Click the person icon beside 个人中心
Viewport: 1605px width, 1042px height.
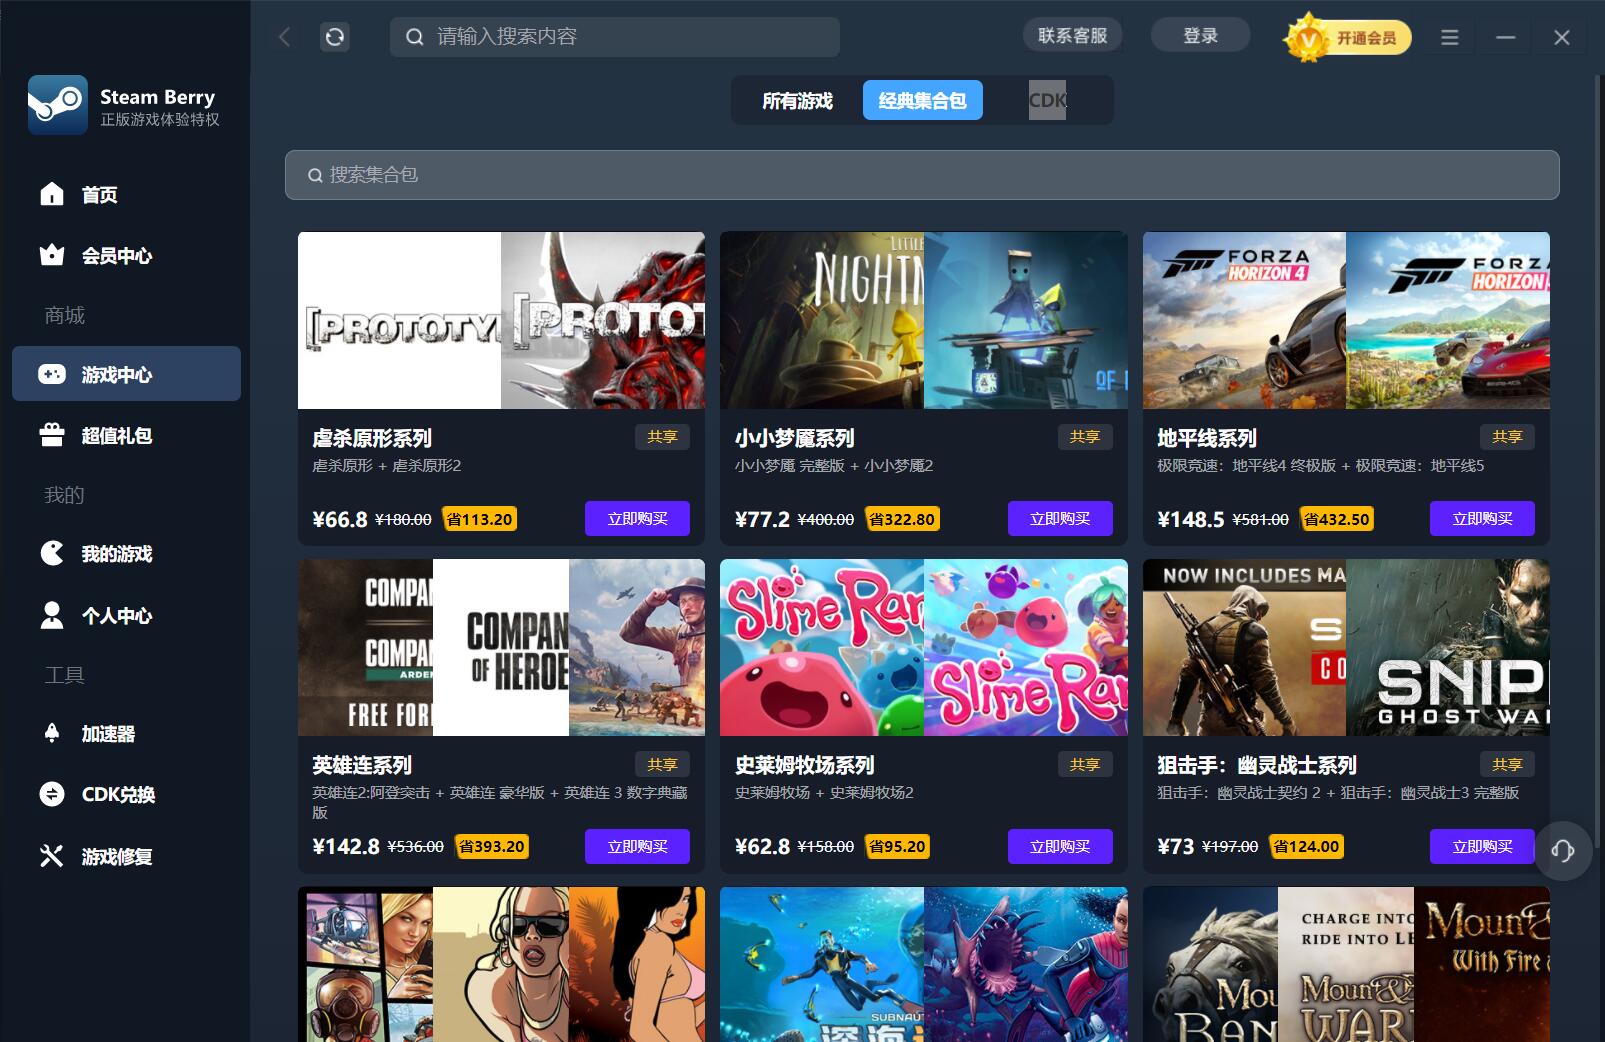[x=52, y=615]
